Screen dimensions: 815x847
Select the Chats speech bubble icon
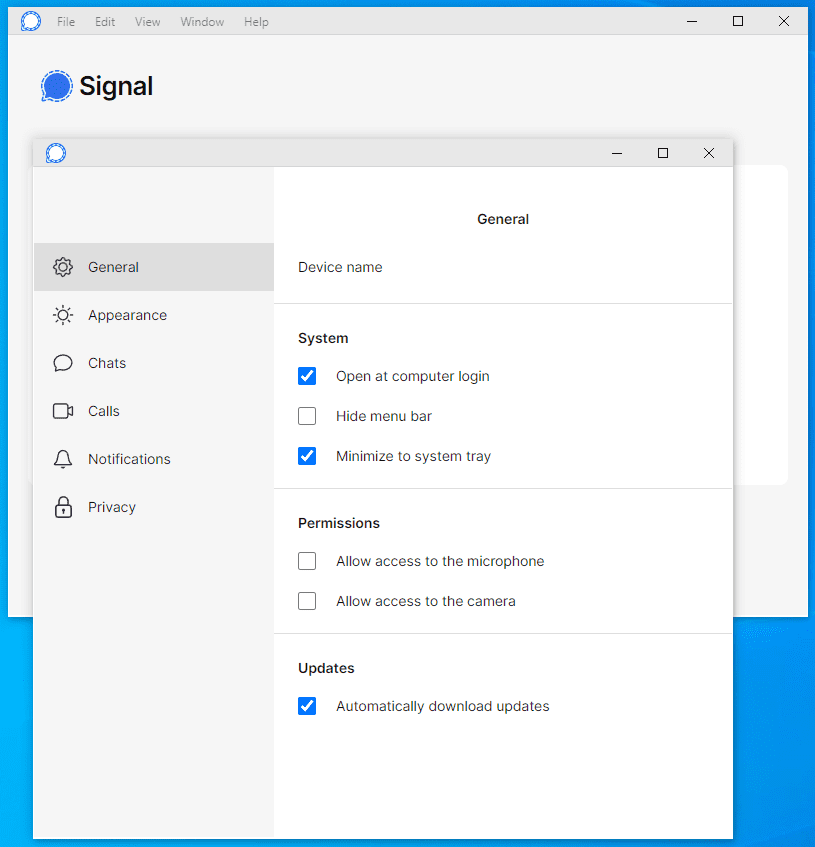point(63,363)
